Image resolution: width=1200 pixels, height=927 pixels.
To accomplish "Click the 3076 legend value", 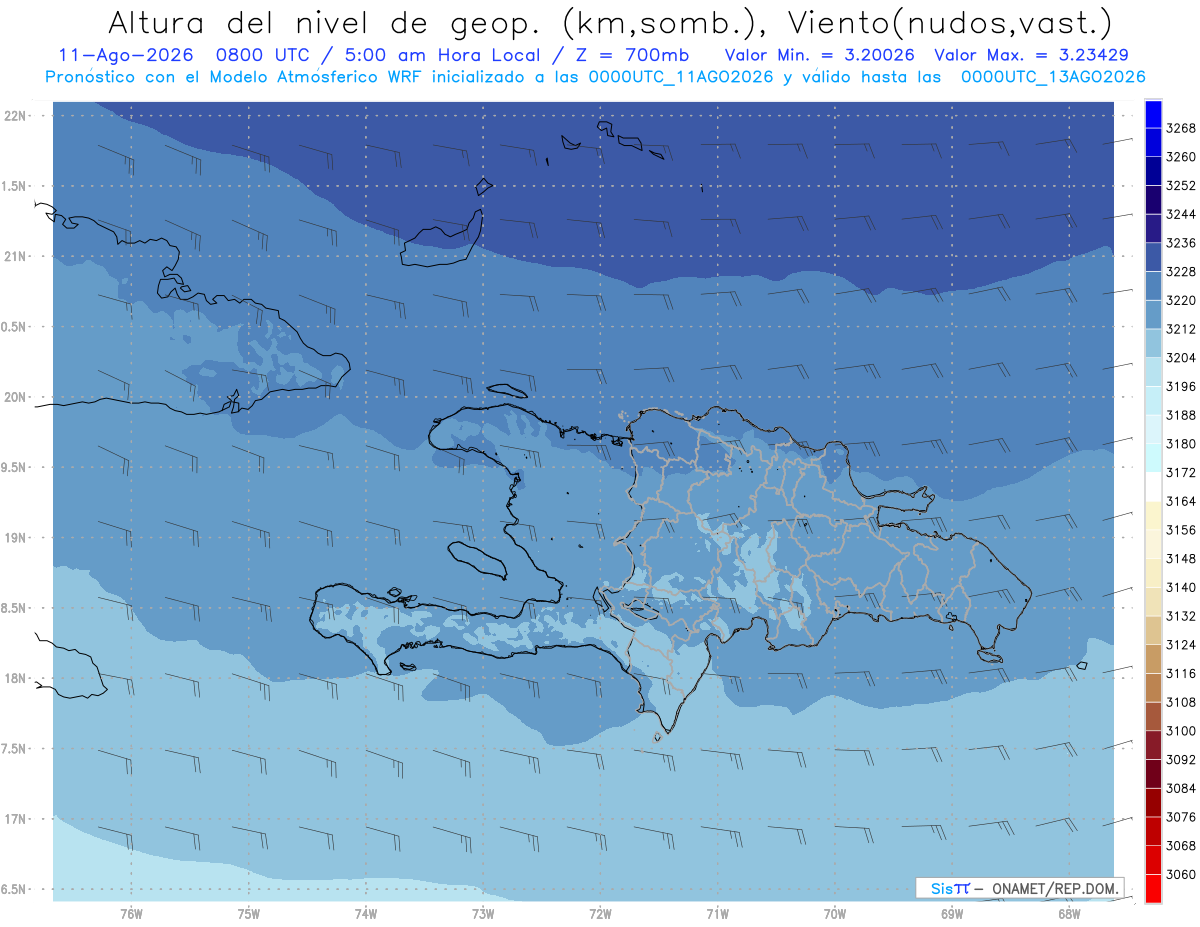I will (x=1181, y=817).
